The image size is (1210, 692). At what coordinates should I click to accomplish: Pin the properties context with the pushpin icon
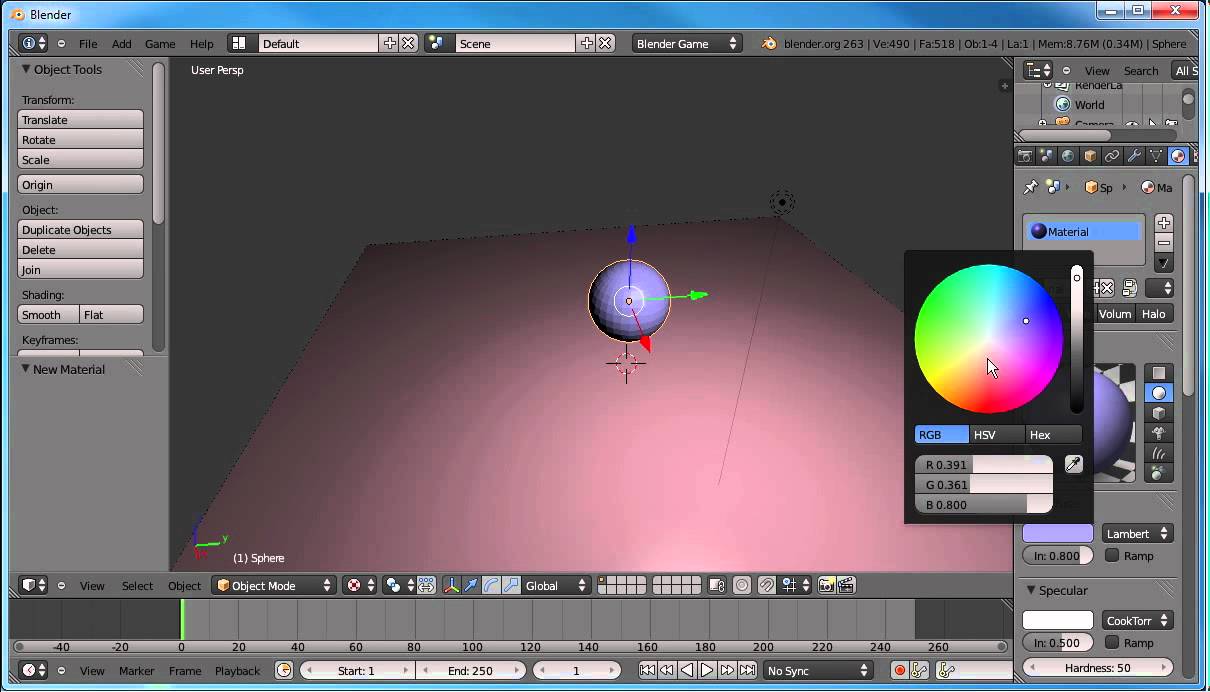pyautogui.click(x=1030, y=187)
